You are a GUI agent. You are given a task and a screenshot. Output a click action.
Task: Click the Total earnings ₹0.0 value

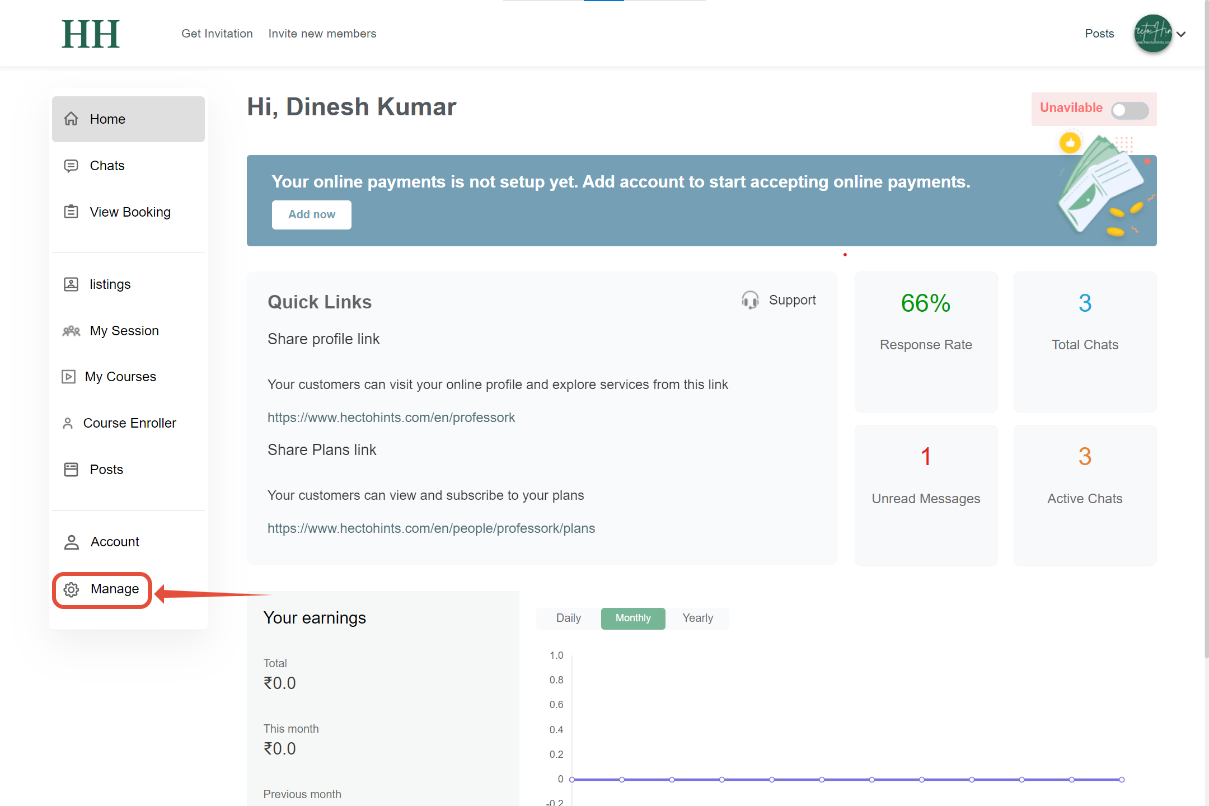[280, 684]
